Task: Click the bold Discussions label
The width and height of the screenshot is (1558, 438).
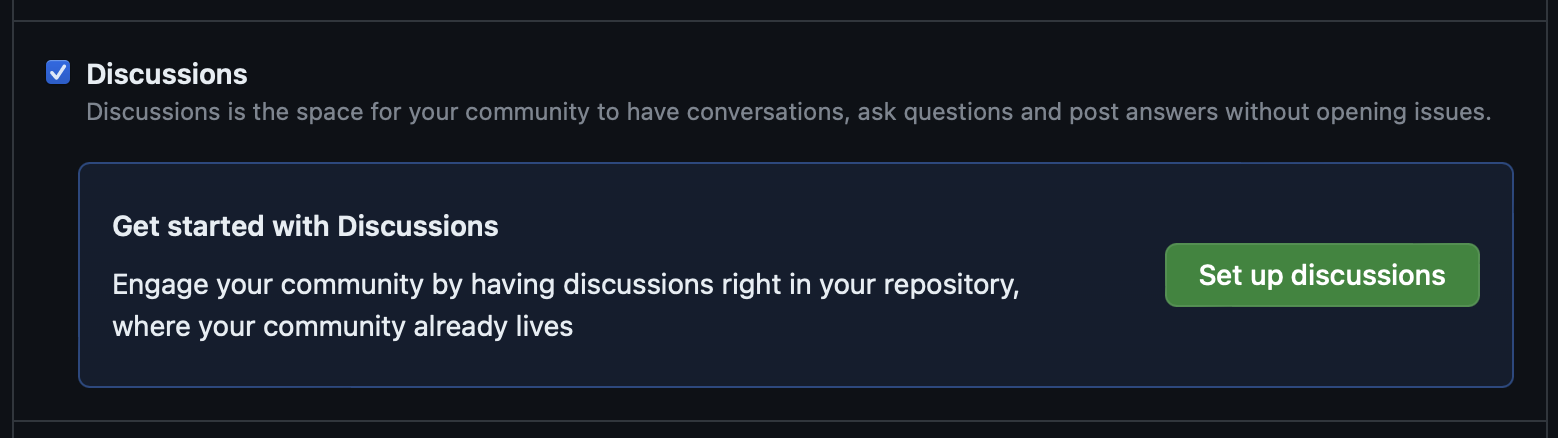Action: coord(166,74)
